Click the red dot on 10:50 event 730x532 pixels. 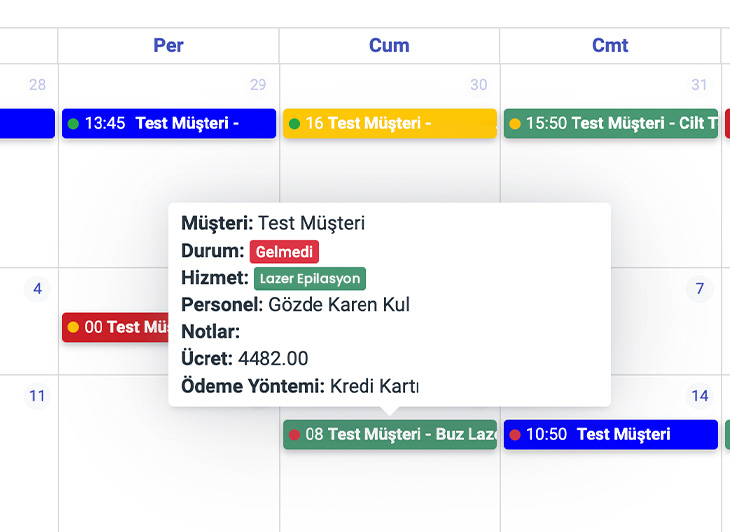515,435
